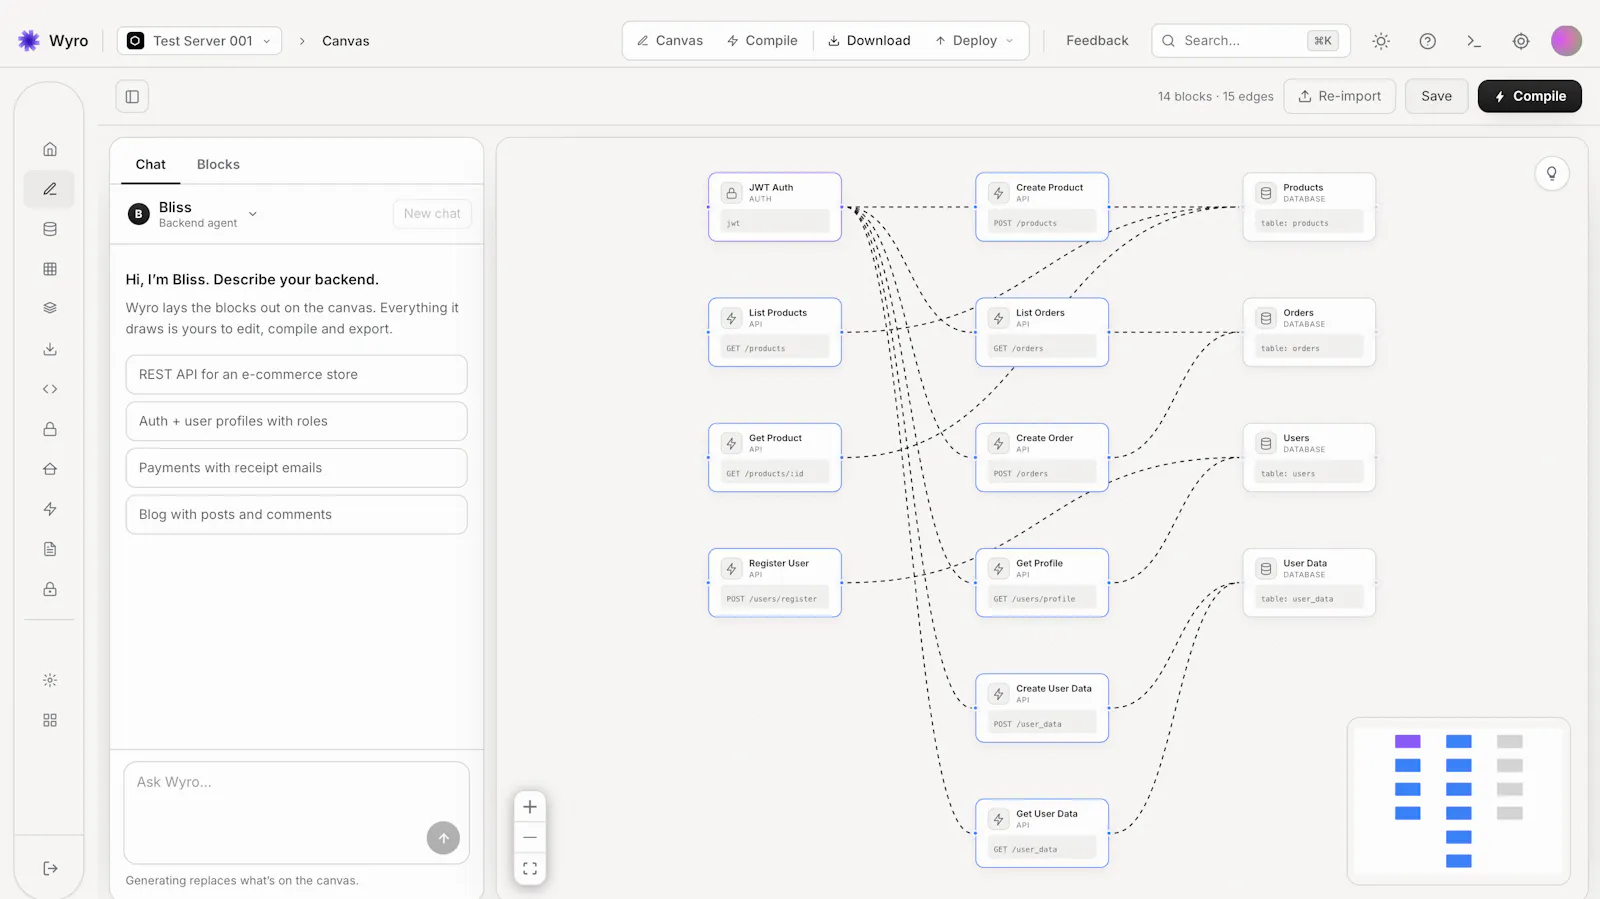
Task: Click the canvas minimap
Action: 1458,801
